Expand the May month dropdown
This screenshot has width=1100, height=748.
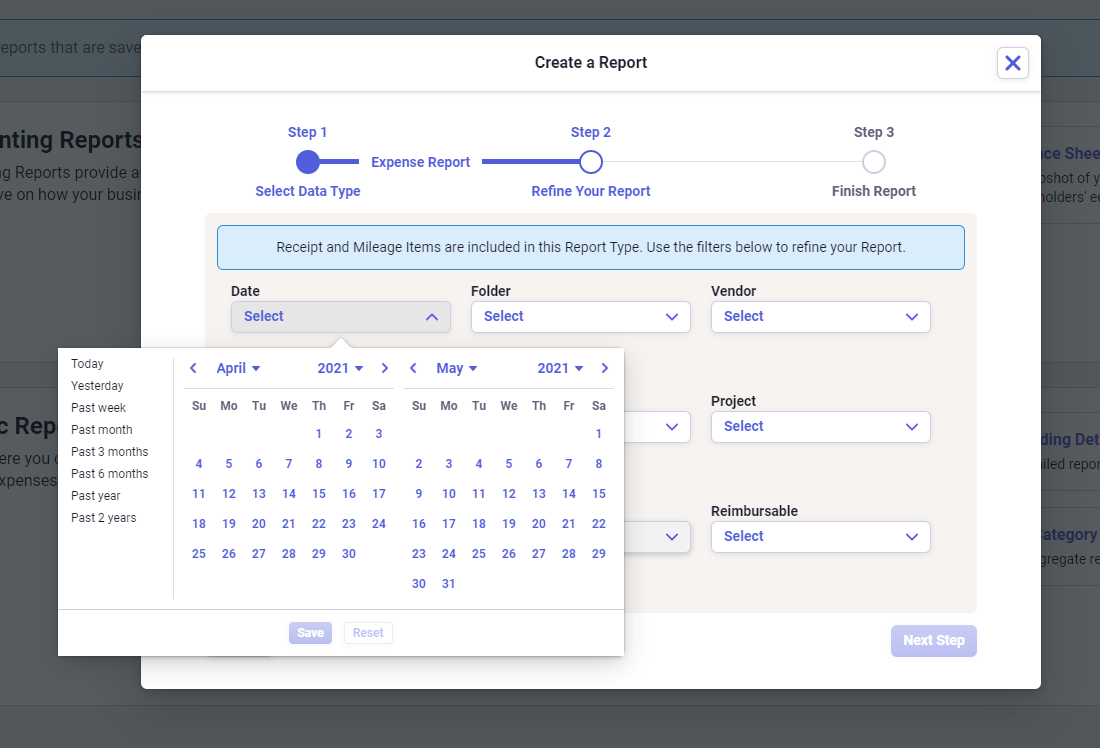pos(457,368)
